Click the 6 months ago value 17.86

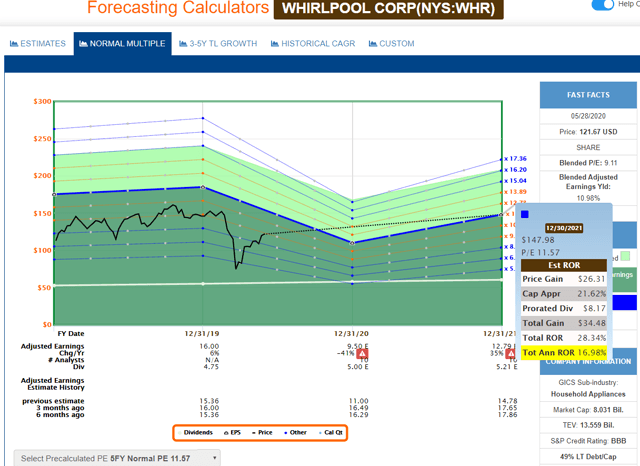tap(507, 415)
